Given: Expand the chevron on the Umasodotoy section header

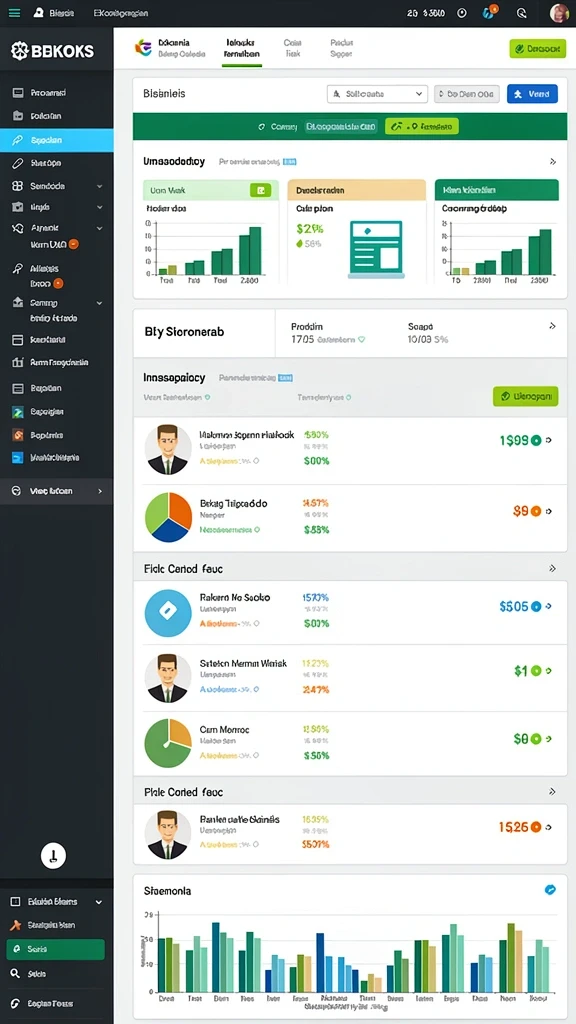Looking at the screenshot, I should 553,161.
